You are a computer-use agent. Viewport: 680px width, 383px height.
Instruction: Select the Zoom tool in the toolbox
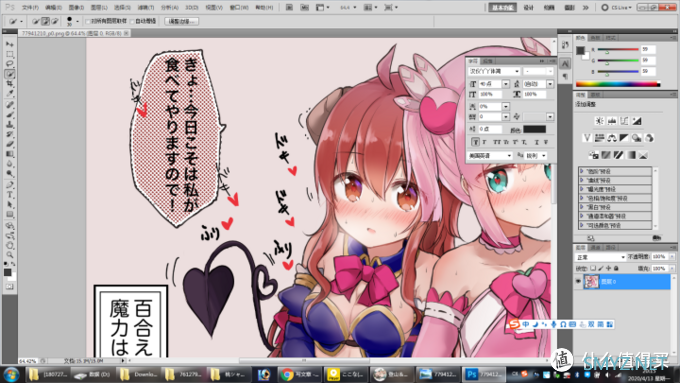coord(10,255)
